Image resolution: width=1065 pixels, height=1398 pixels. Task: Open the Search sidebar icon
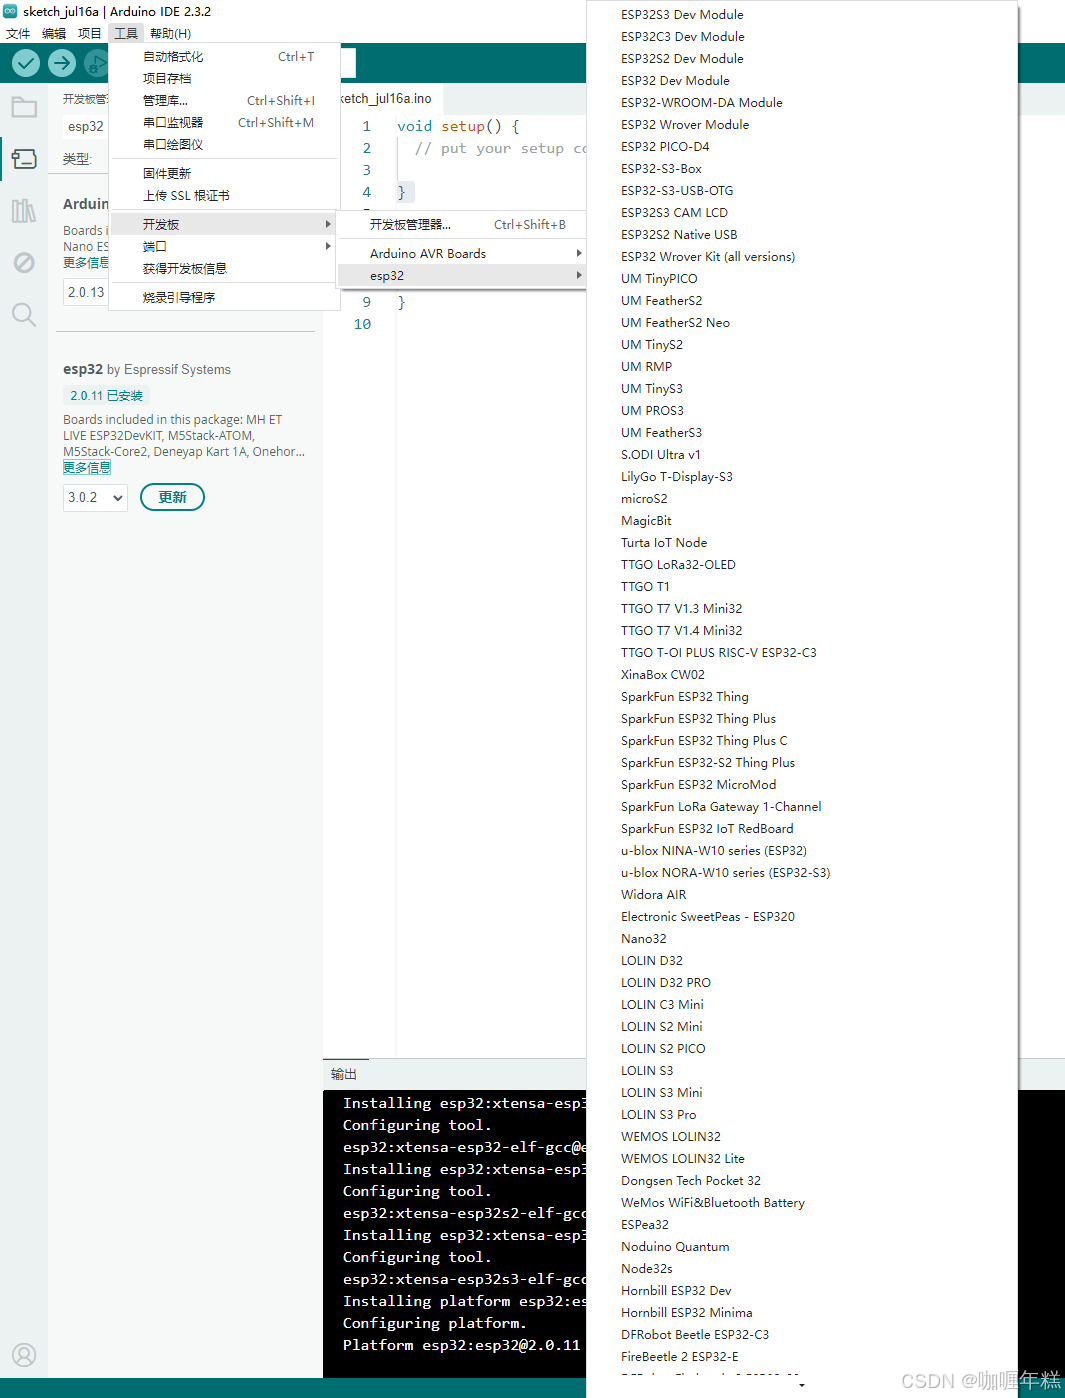(24, 315)
